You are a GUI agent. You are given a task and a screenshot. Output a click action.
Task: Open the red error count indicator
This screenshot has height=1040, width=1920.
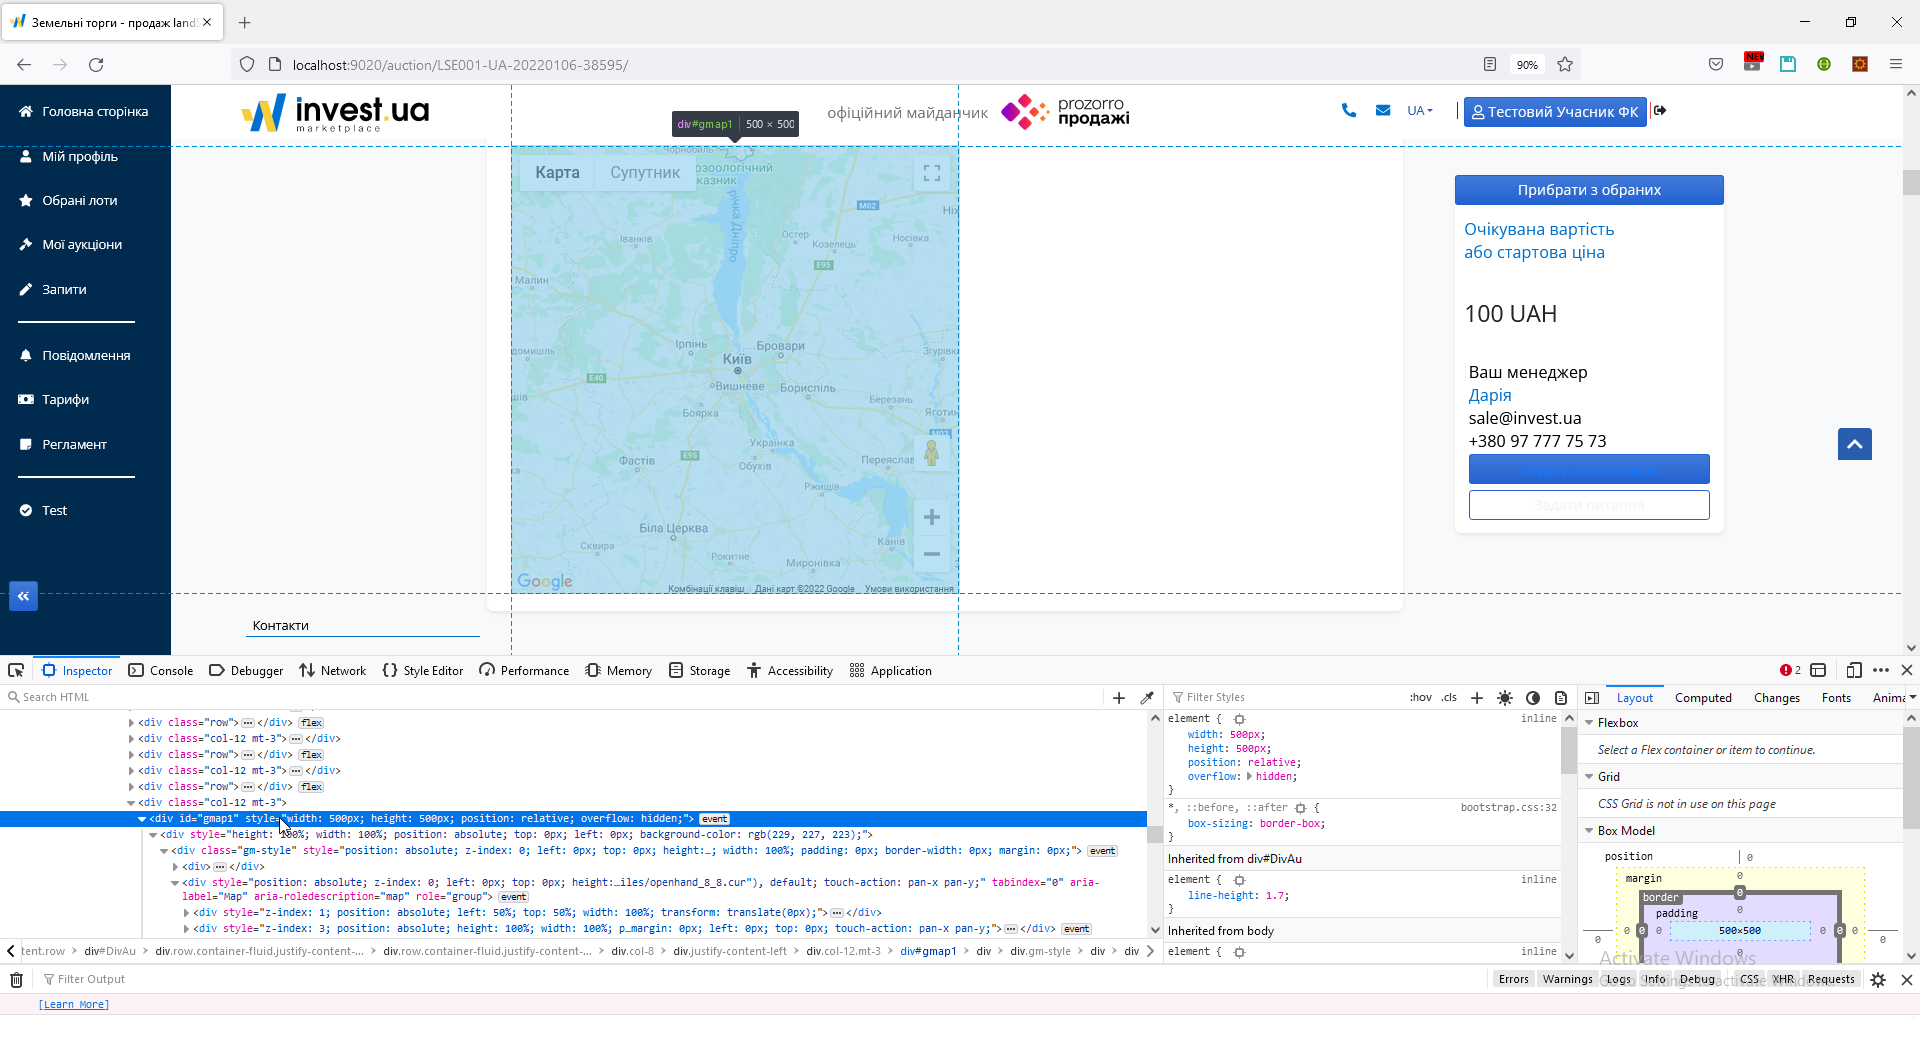pyautogui.click(x=1790, y=670)
